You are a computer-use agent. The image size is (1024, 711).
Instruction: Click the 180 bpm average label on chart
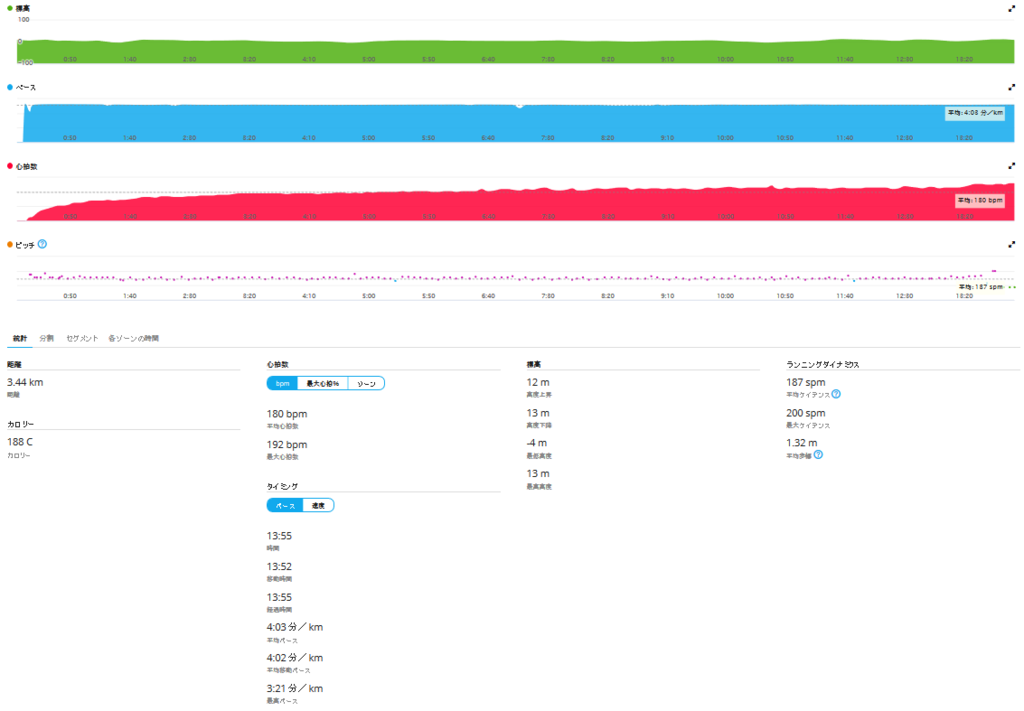(x=980, y=200)
